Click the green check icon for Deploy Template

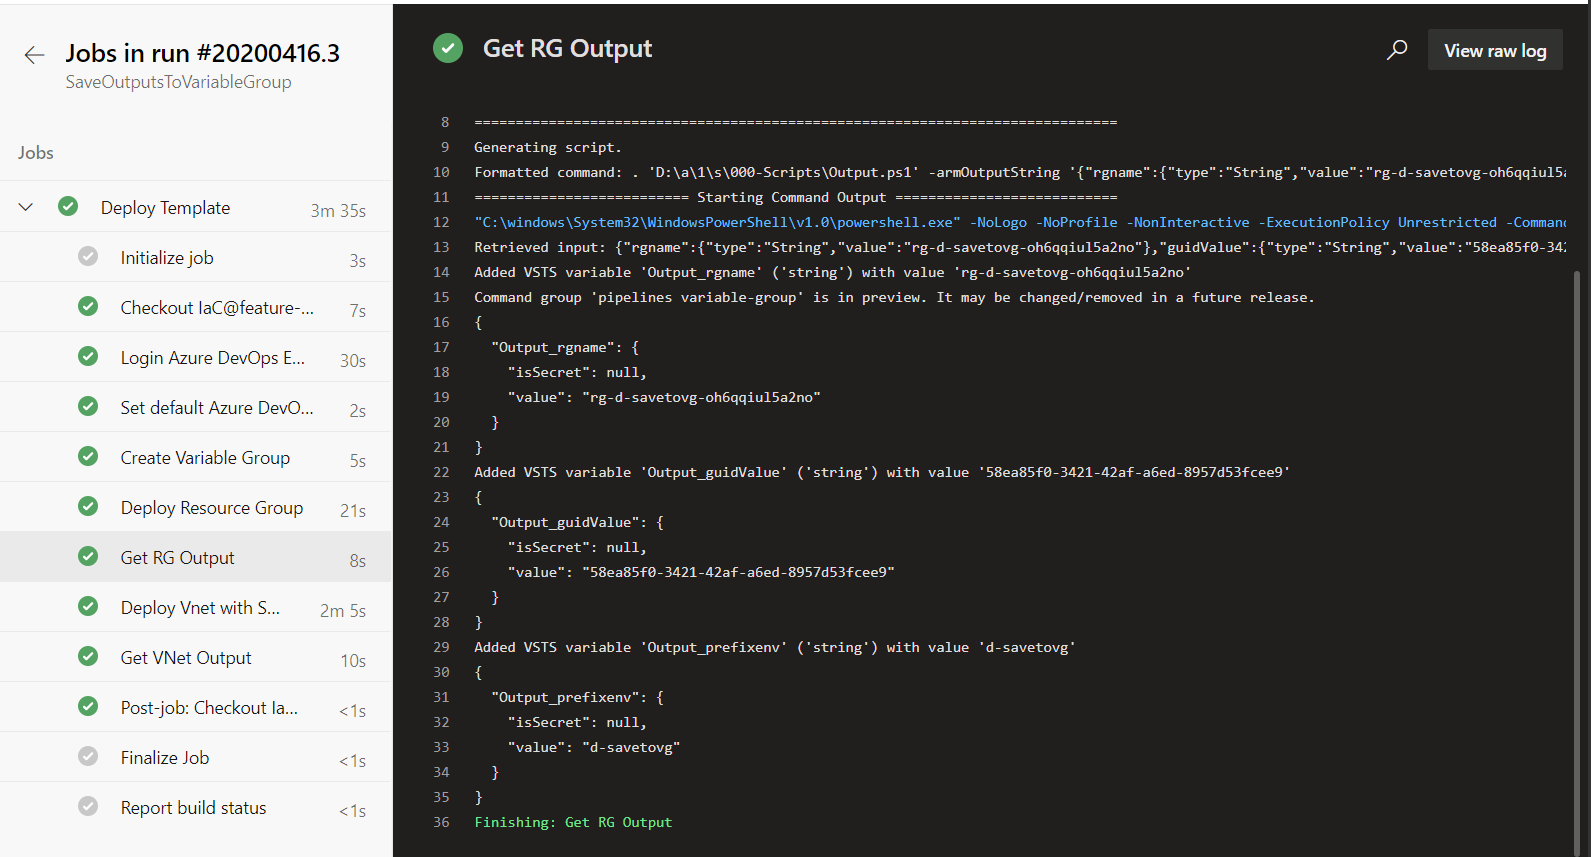pos(68,207)
